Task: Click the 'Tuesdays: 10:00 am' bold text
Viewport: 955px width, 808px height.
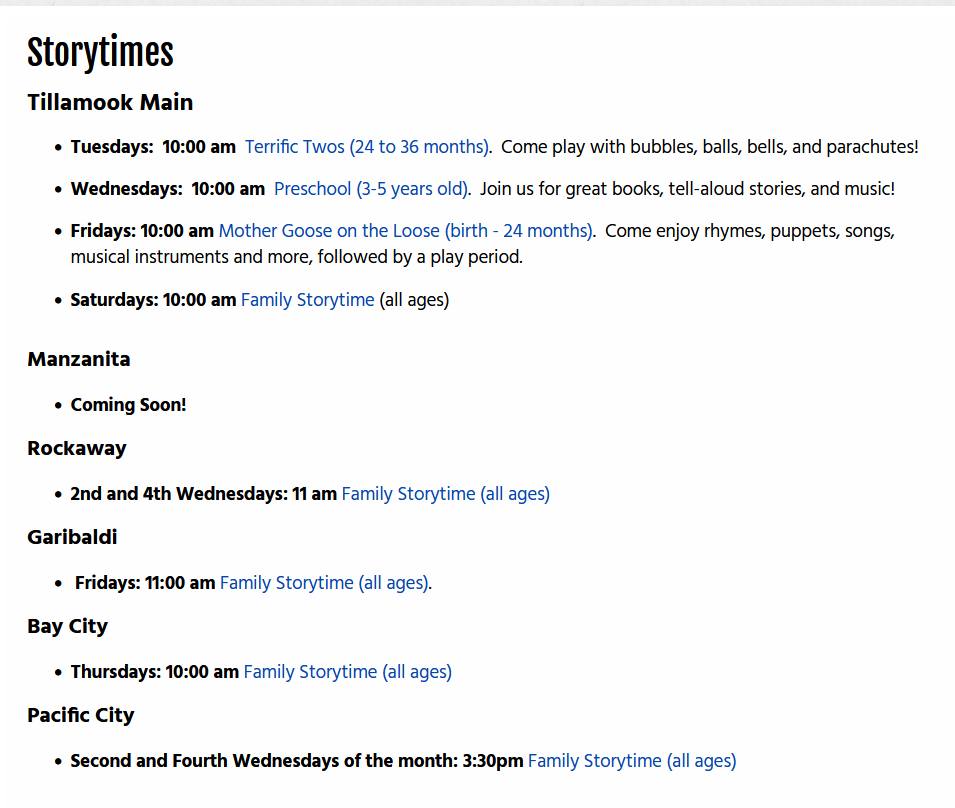Action: click(x=153, y=147)
